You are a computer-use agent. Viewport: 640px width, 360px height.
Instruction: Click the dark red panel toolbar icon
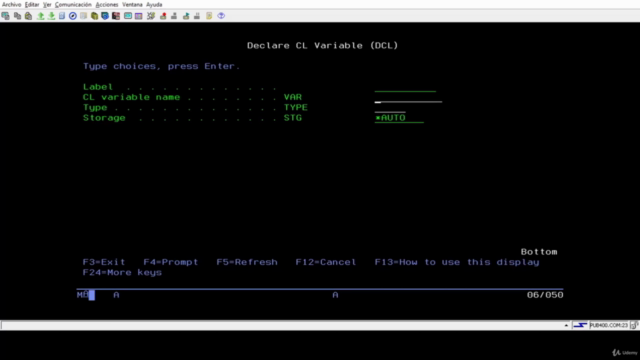(116, 16)
